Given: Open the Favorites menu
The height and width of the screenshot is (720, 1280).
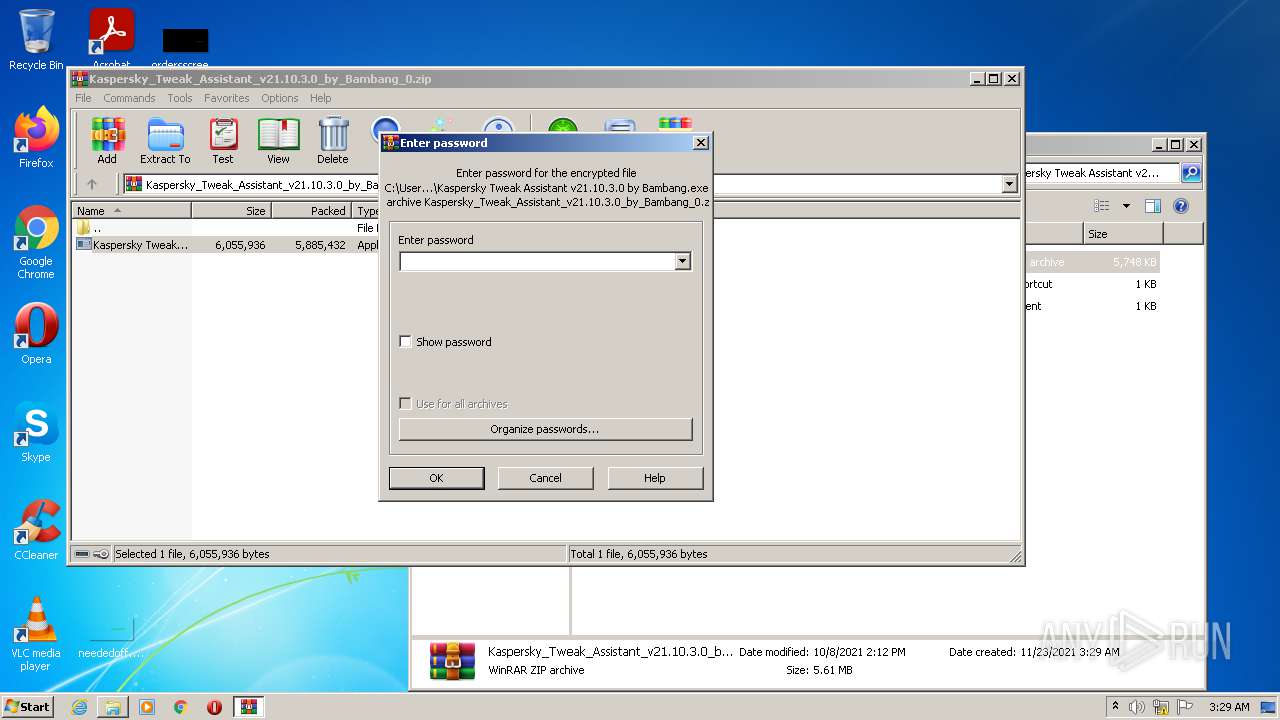Looking at the screenshot, I should 227,98.
